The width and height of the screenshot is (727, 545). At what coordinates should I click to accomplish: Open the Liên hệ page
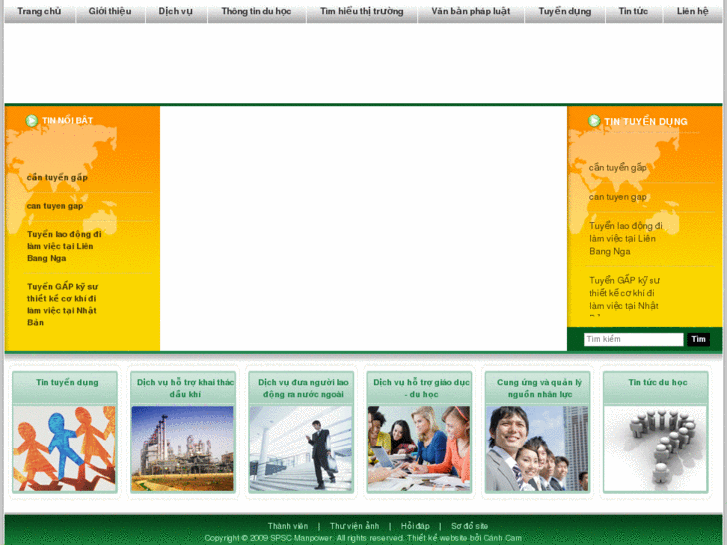693,11
